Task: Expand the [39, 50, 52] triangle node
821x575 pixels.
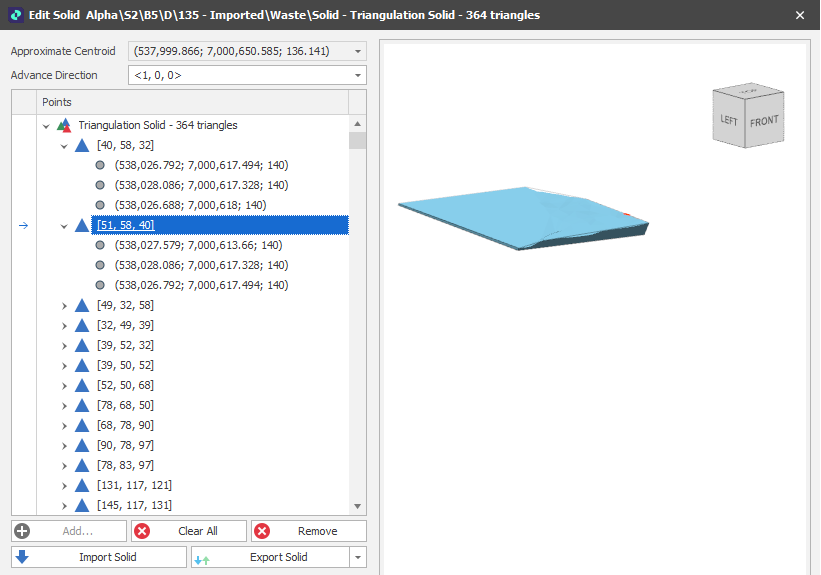Action: click(x=64, y=366)
